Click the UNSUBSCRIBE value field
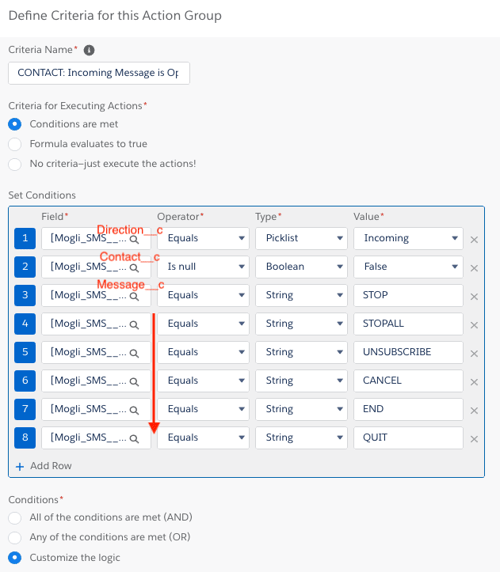The height and width of the screenshot is (572, 500). click(x=408, y=352)
